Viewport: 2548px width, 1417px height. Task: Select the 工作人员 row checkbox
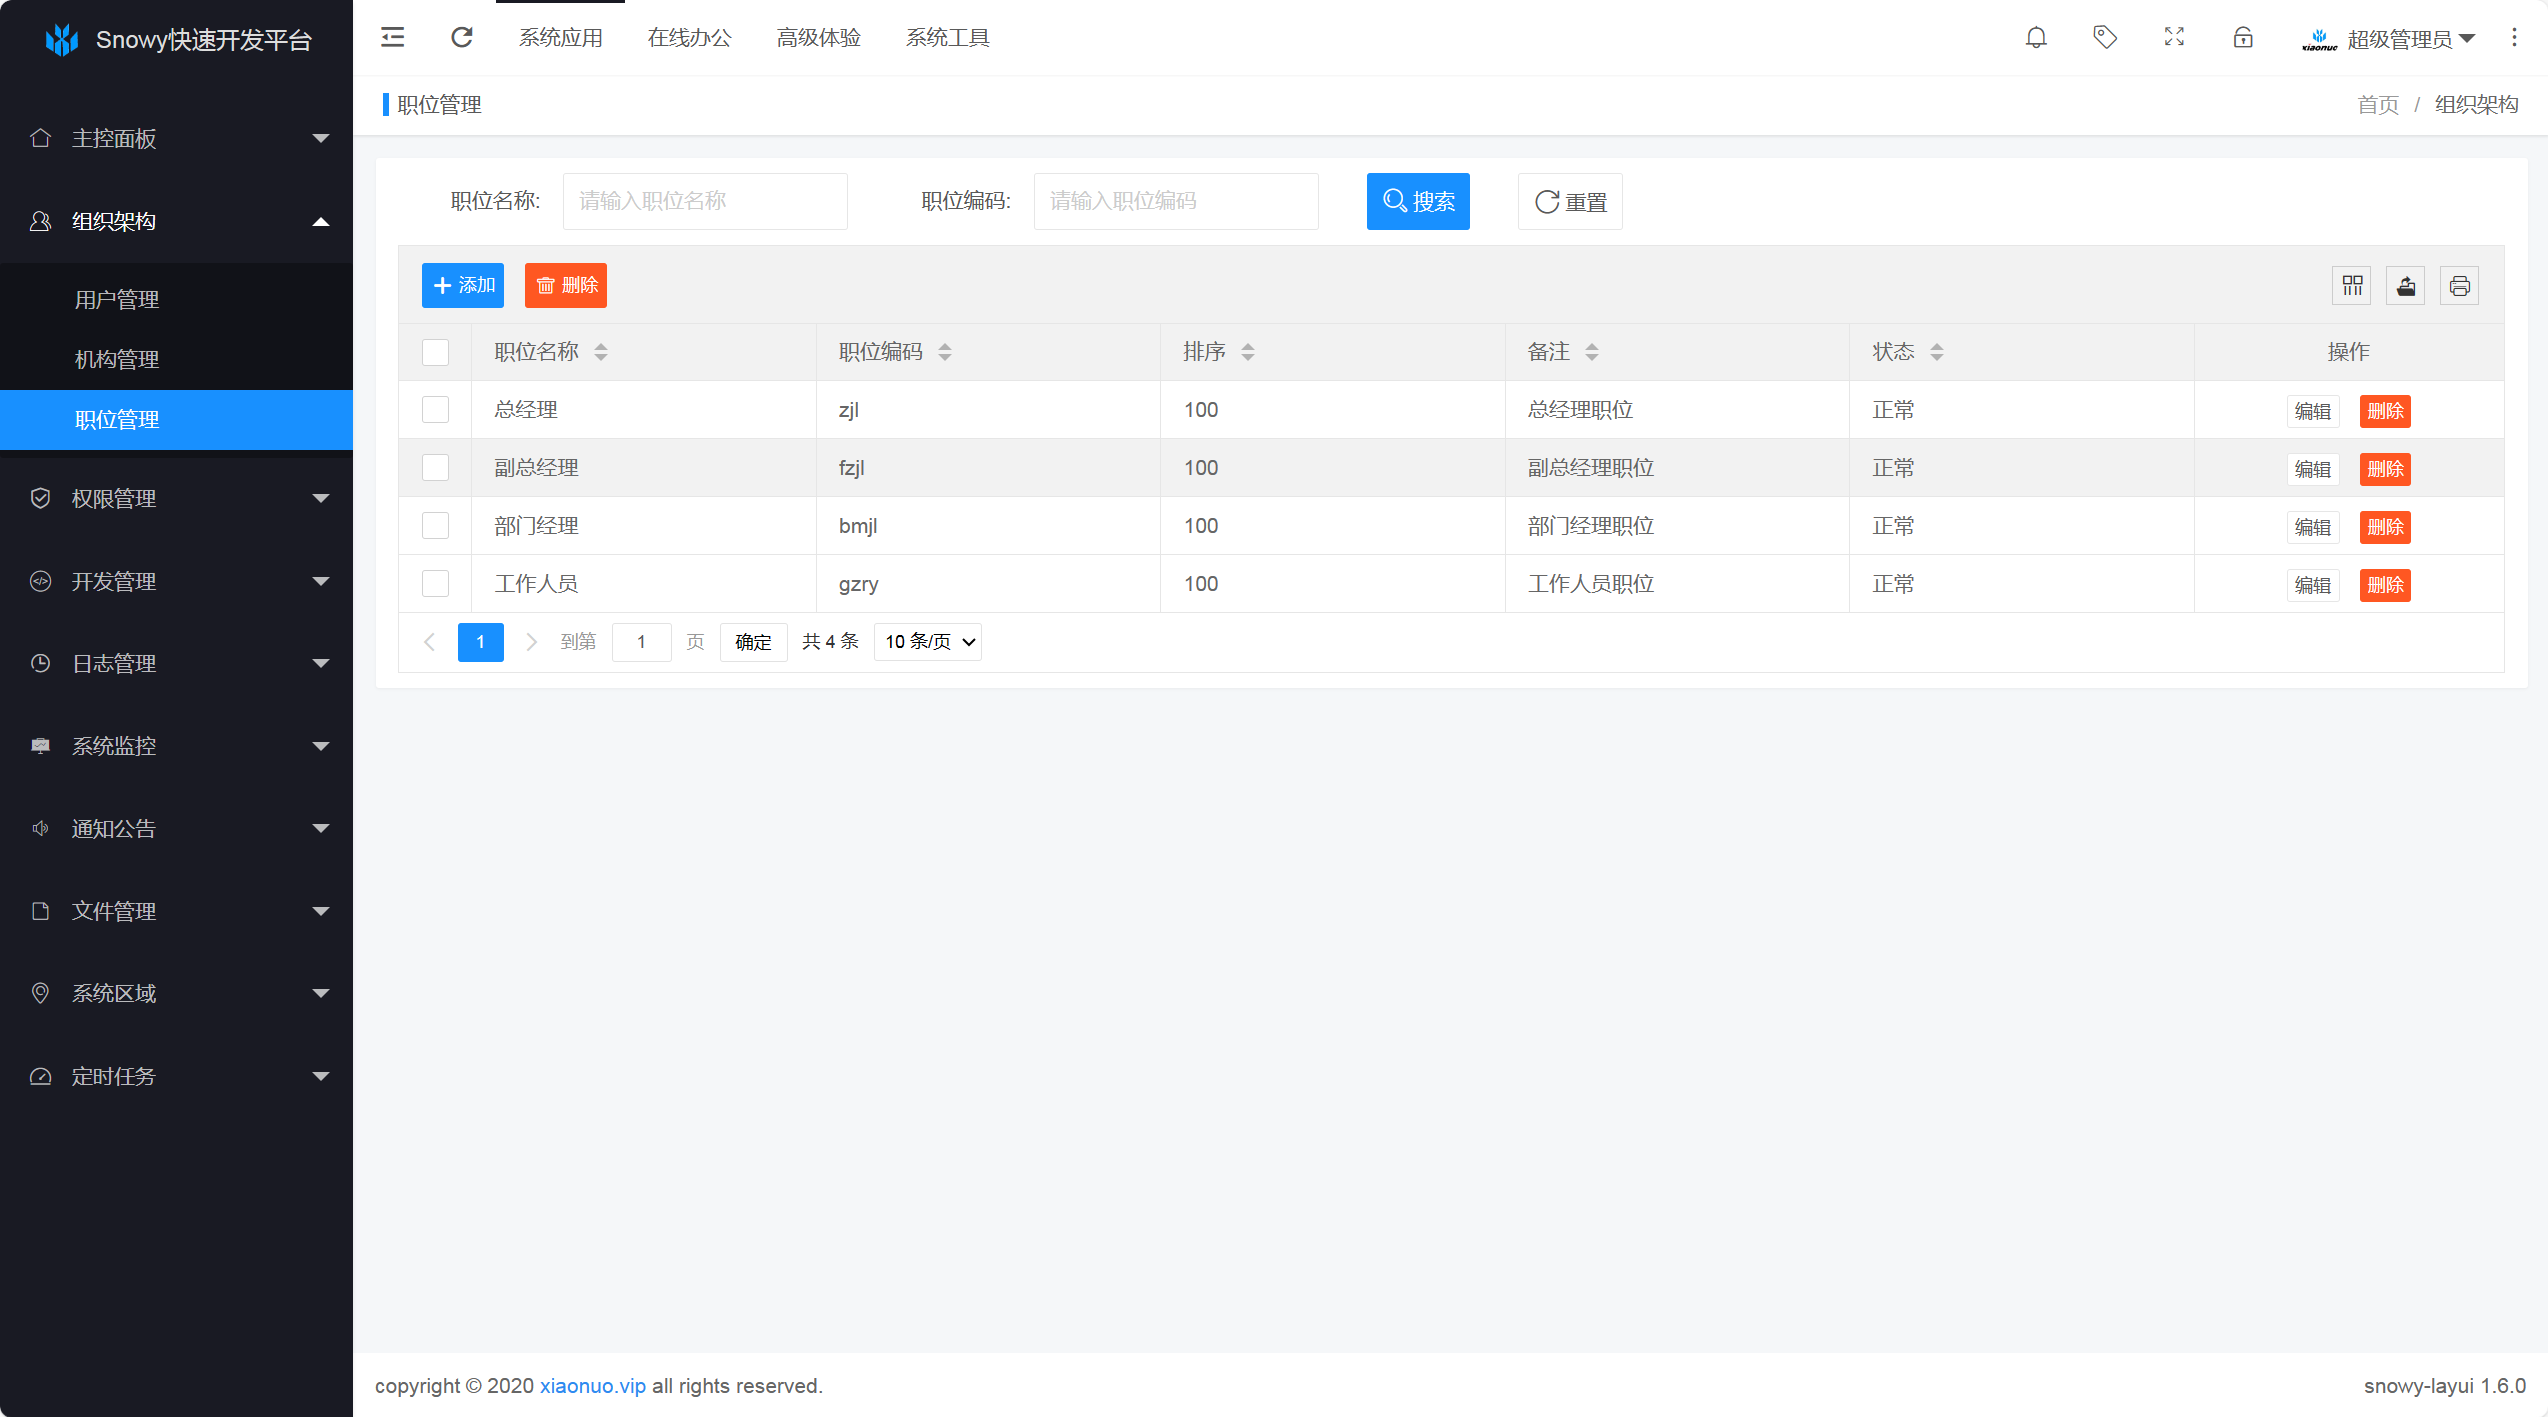pyautogui.click(x=435, y=584)
